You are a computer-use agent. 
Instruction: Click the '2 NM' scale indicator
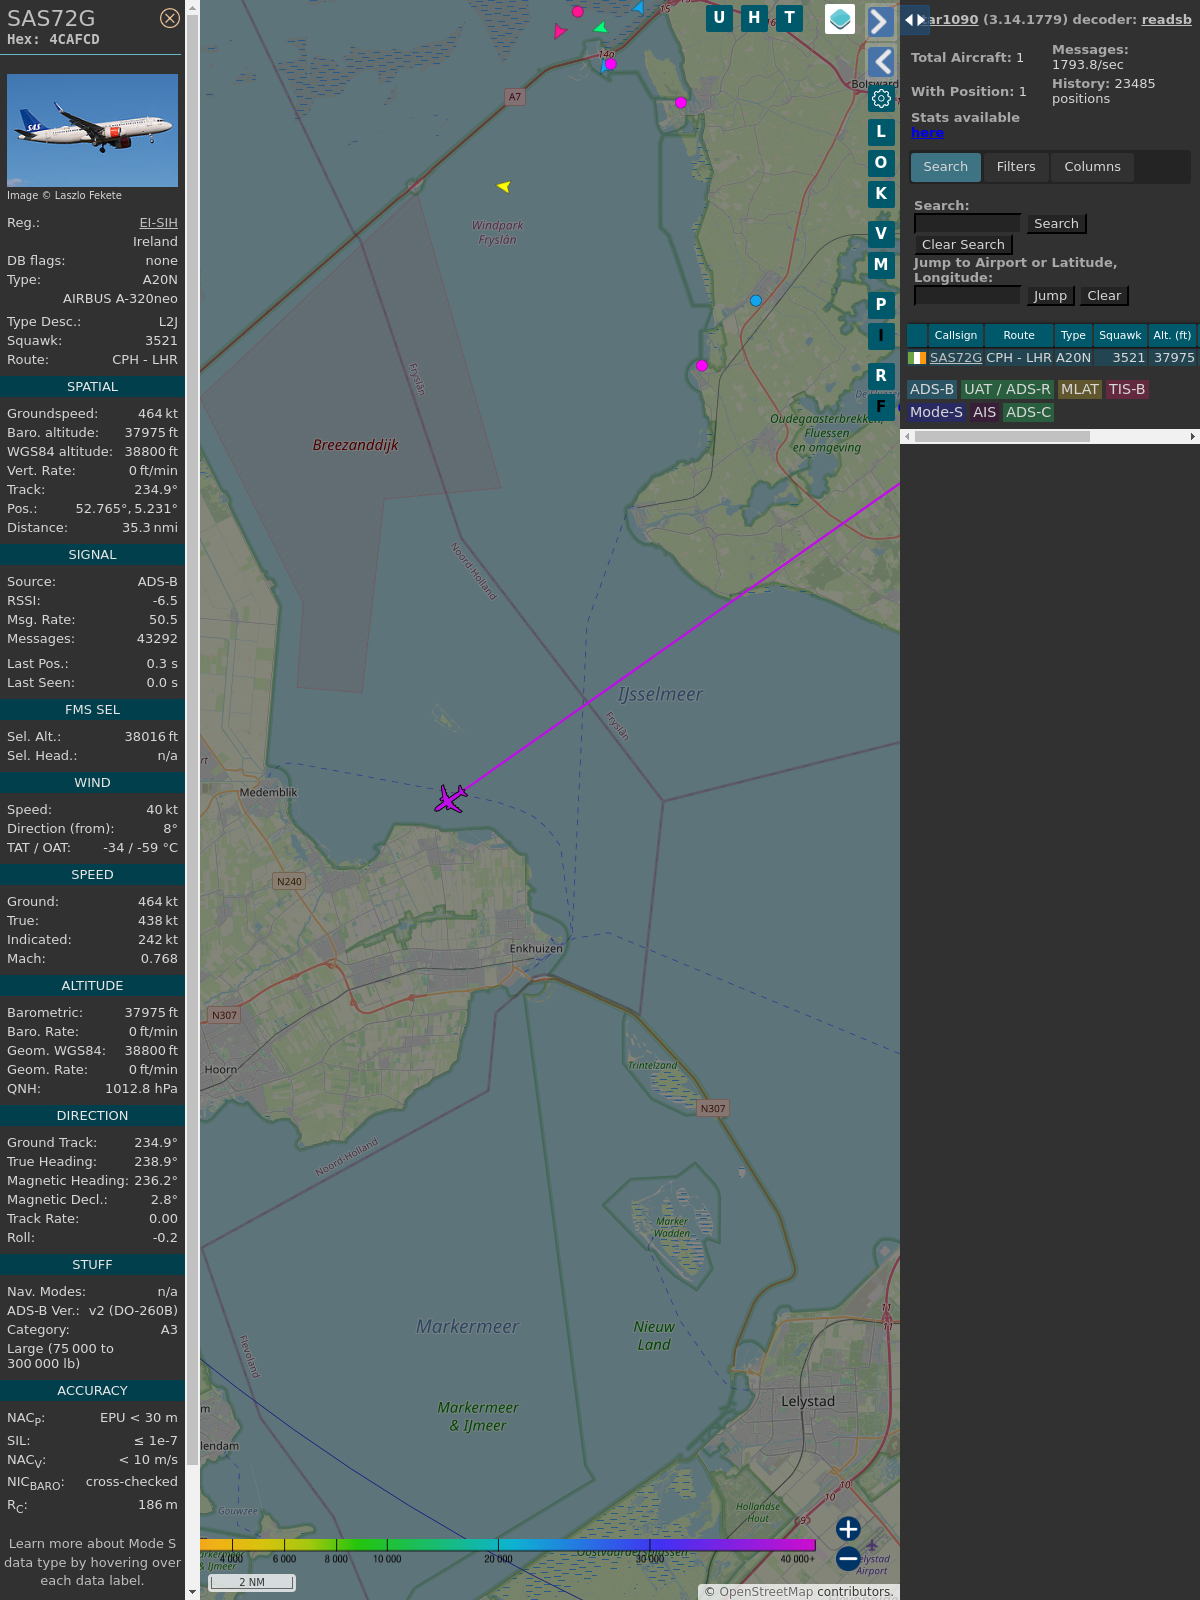click(x=252, y=1582)
